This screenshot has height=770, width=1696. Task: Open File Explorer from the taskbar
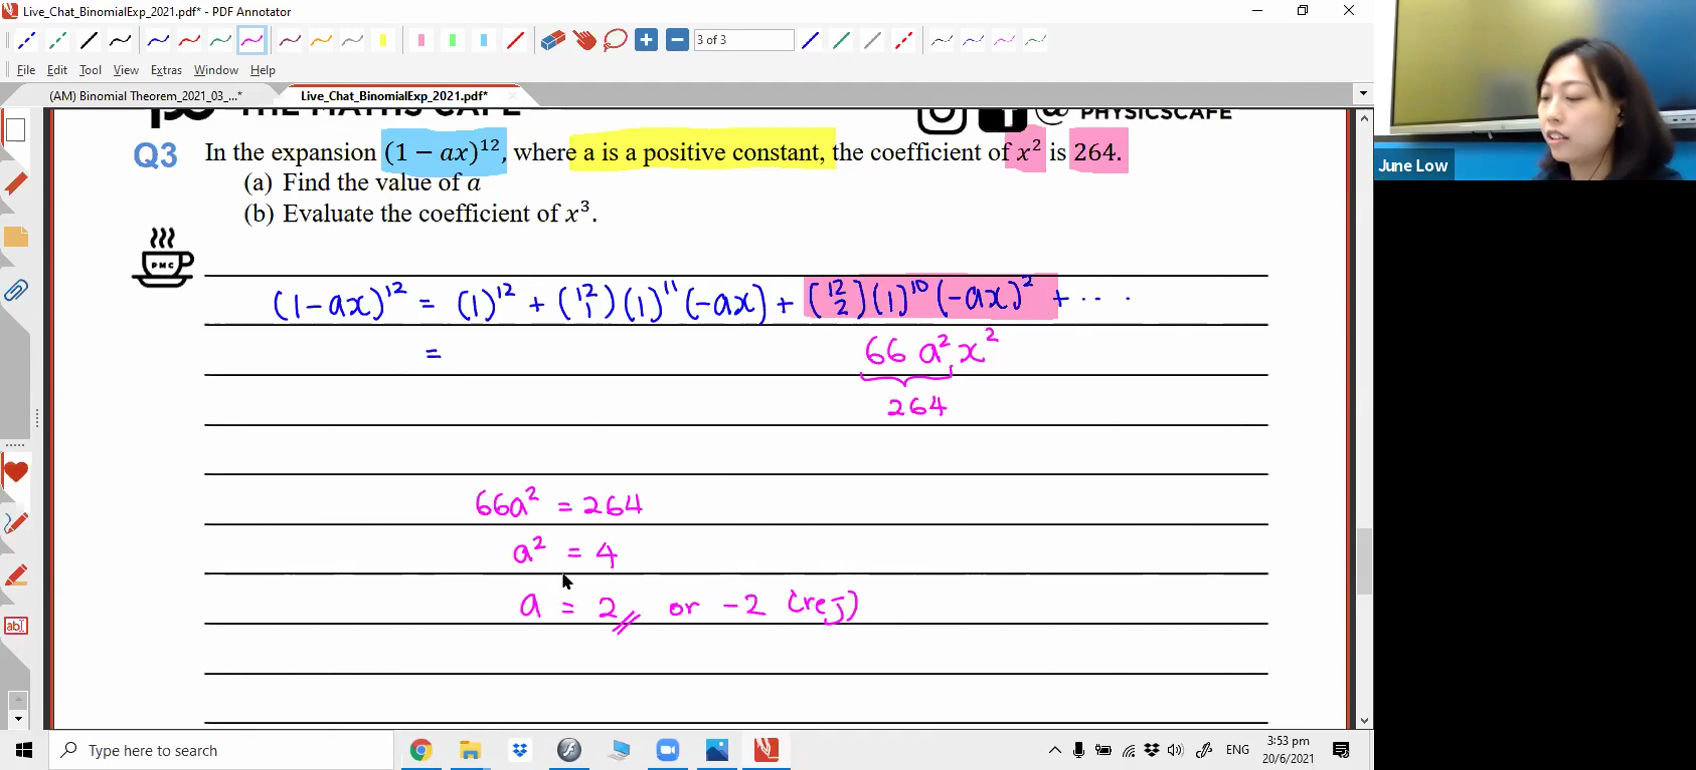coord(470,750)
